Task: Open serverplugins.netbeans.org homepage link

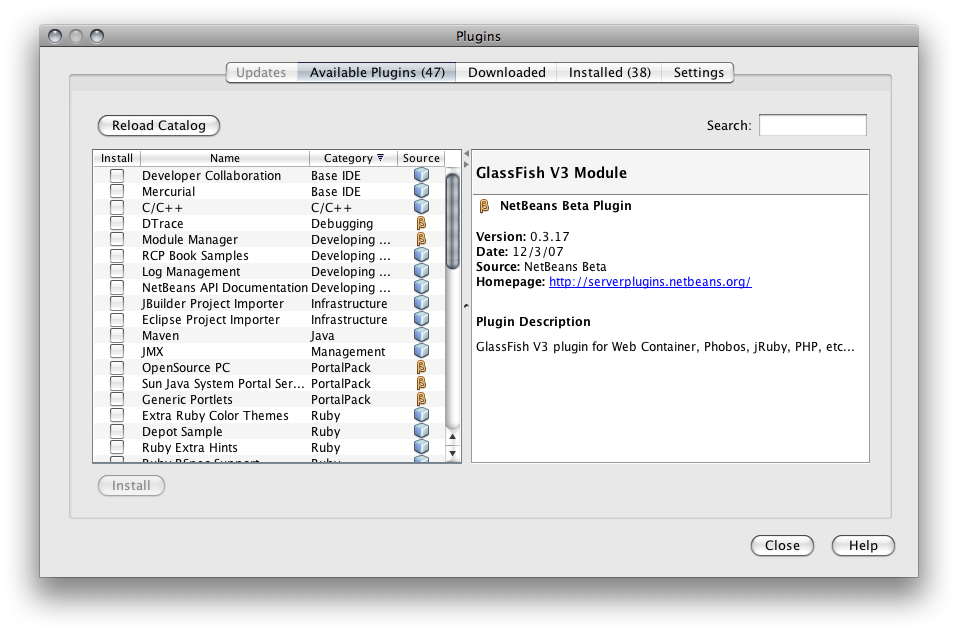Action: [x=650, y=282]
